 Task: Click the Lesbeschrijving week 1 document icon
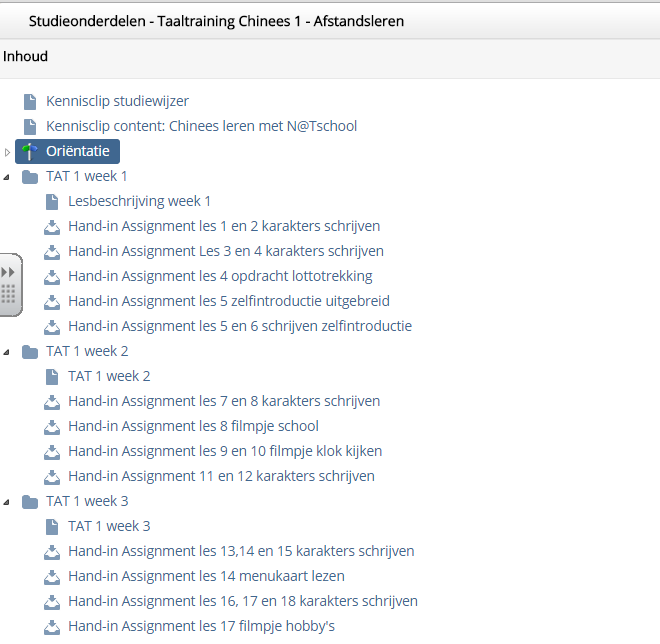[x=52, y=202]
